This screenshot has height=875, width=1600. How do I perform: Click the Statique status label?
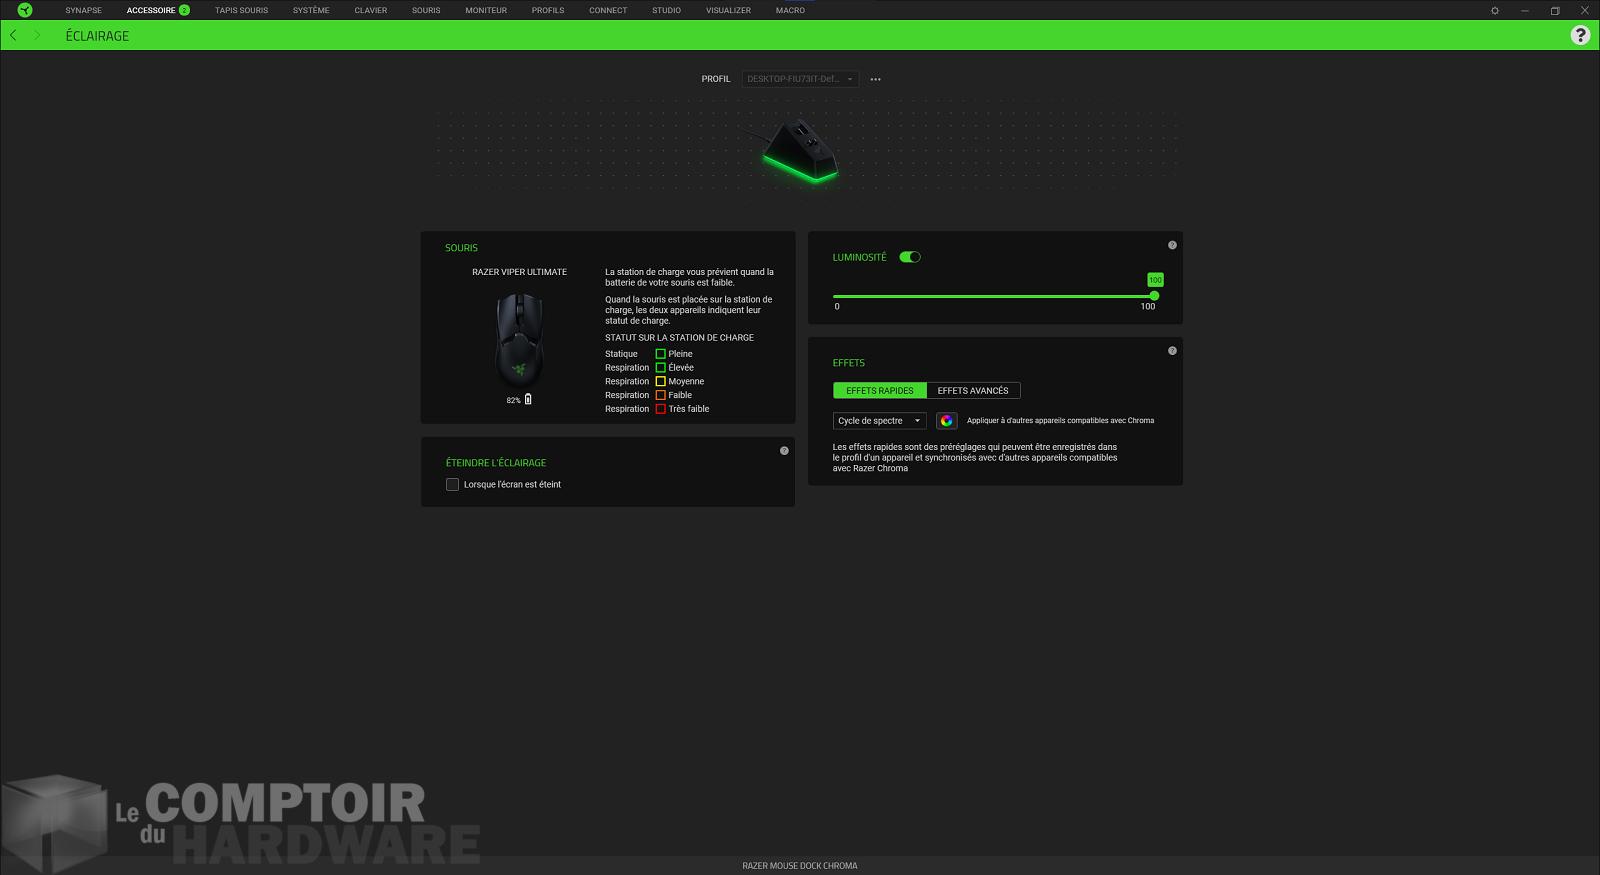[x=621, y=354]
